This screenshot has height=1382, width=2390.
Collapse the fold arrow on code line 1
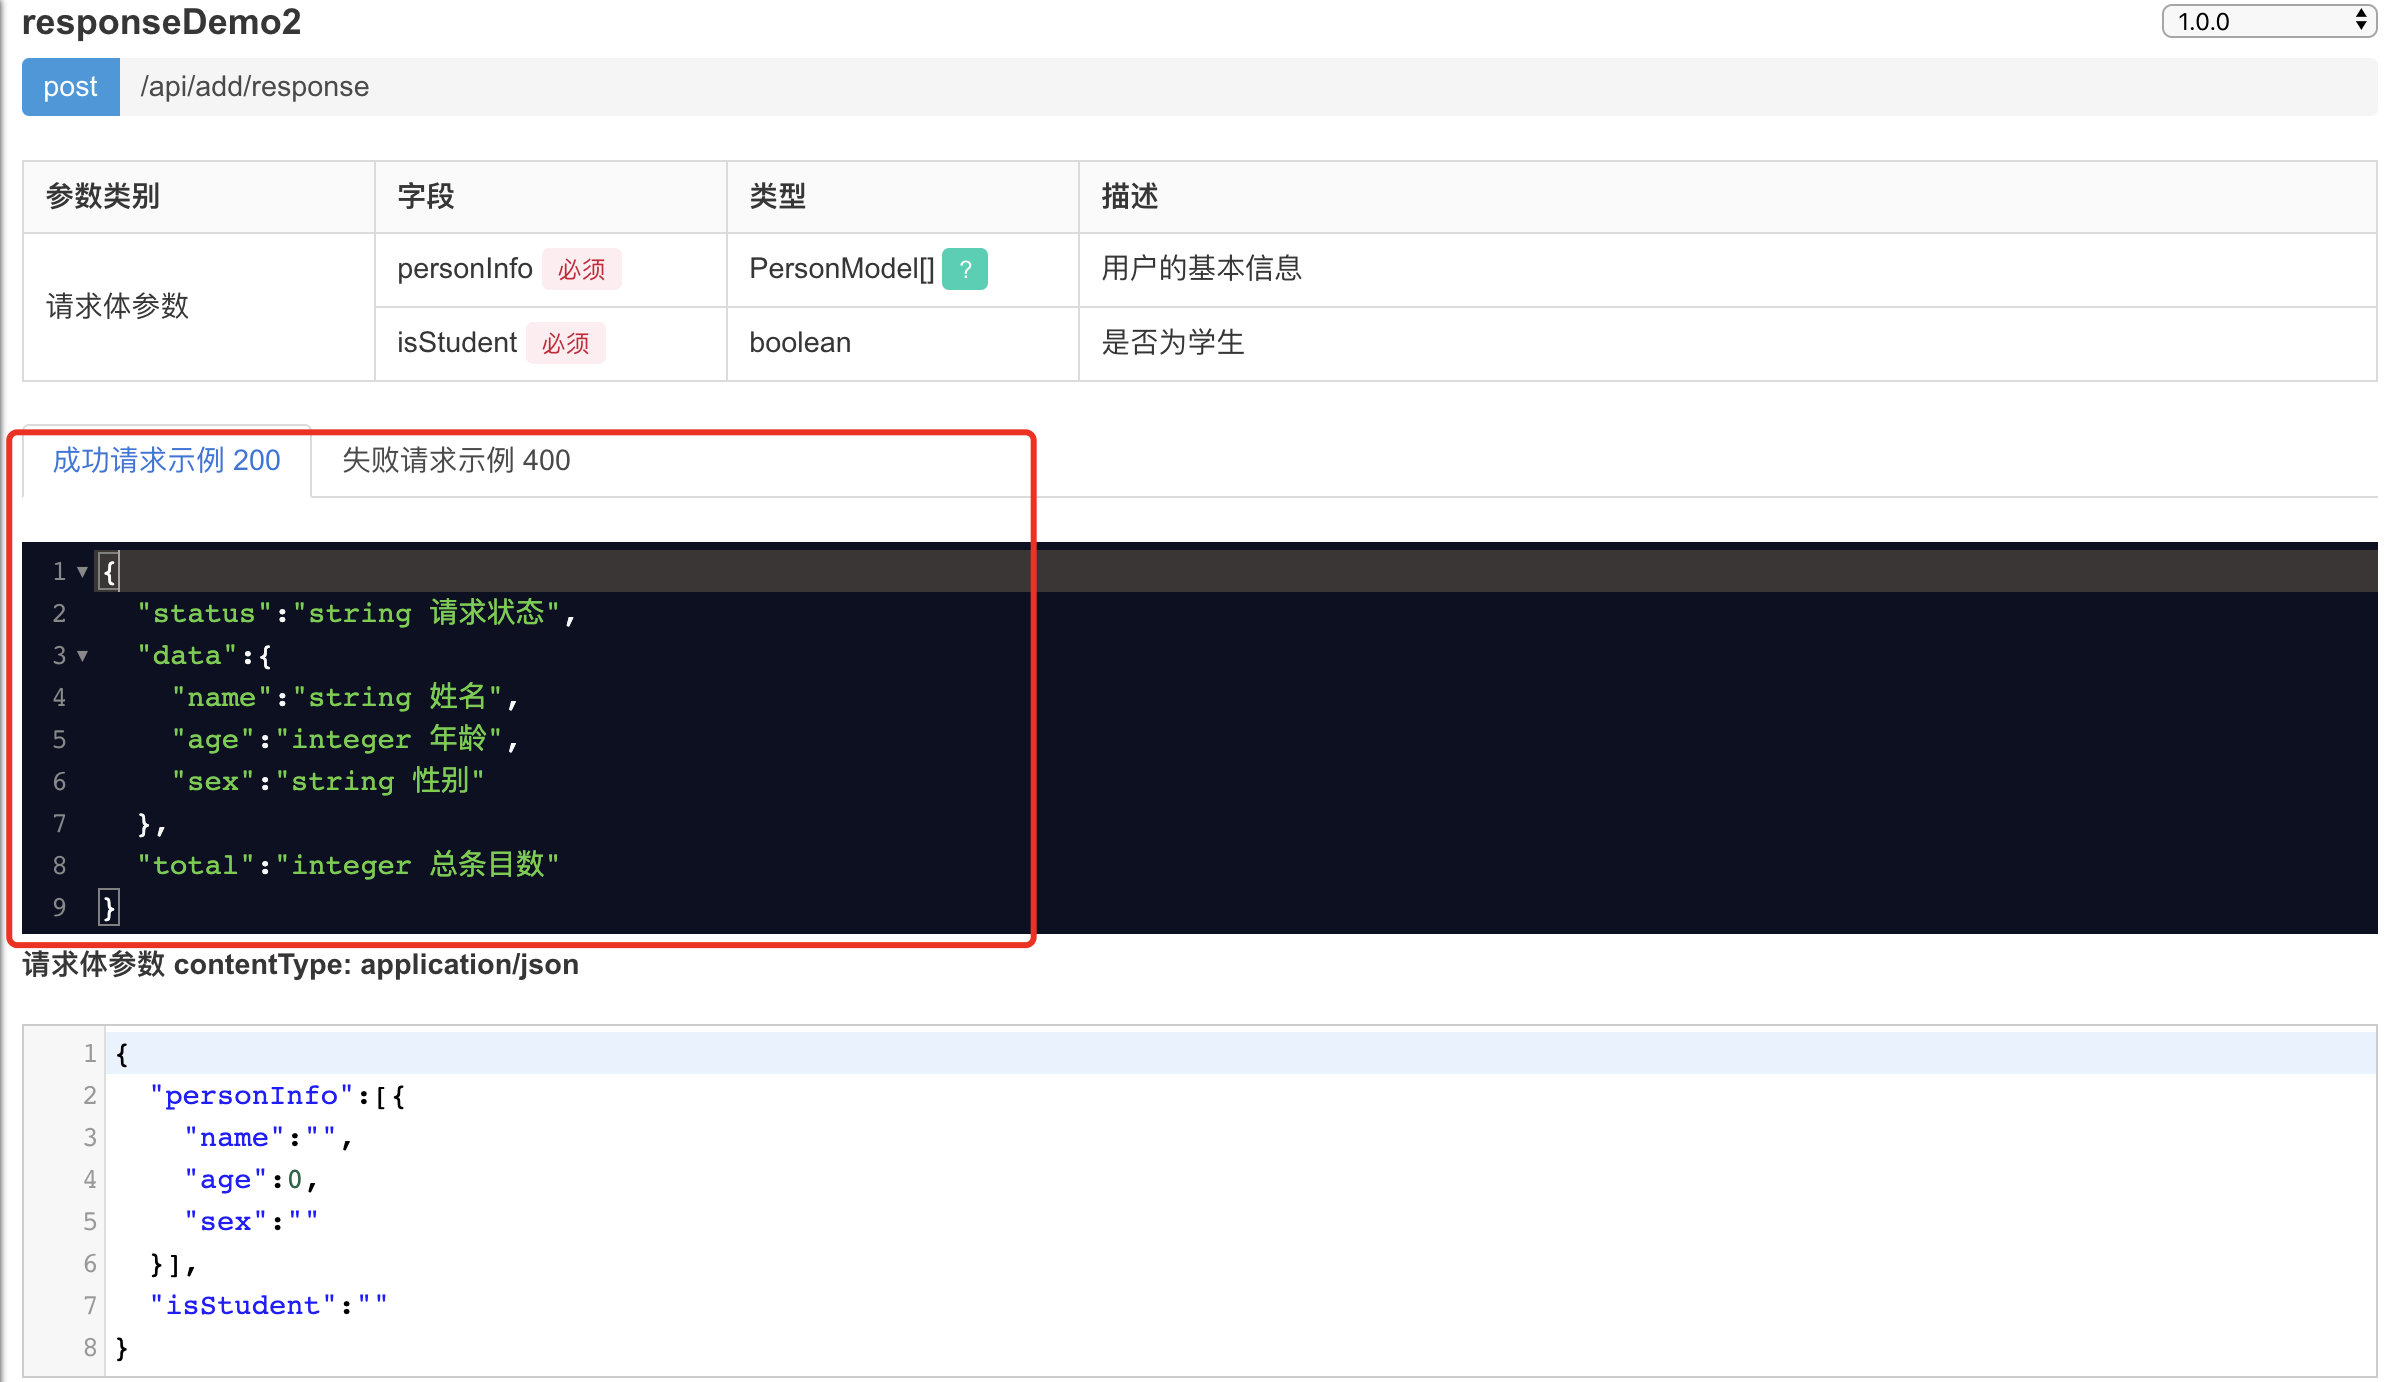tap(82, 572)
